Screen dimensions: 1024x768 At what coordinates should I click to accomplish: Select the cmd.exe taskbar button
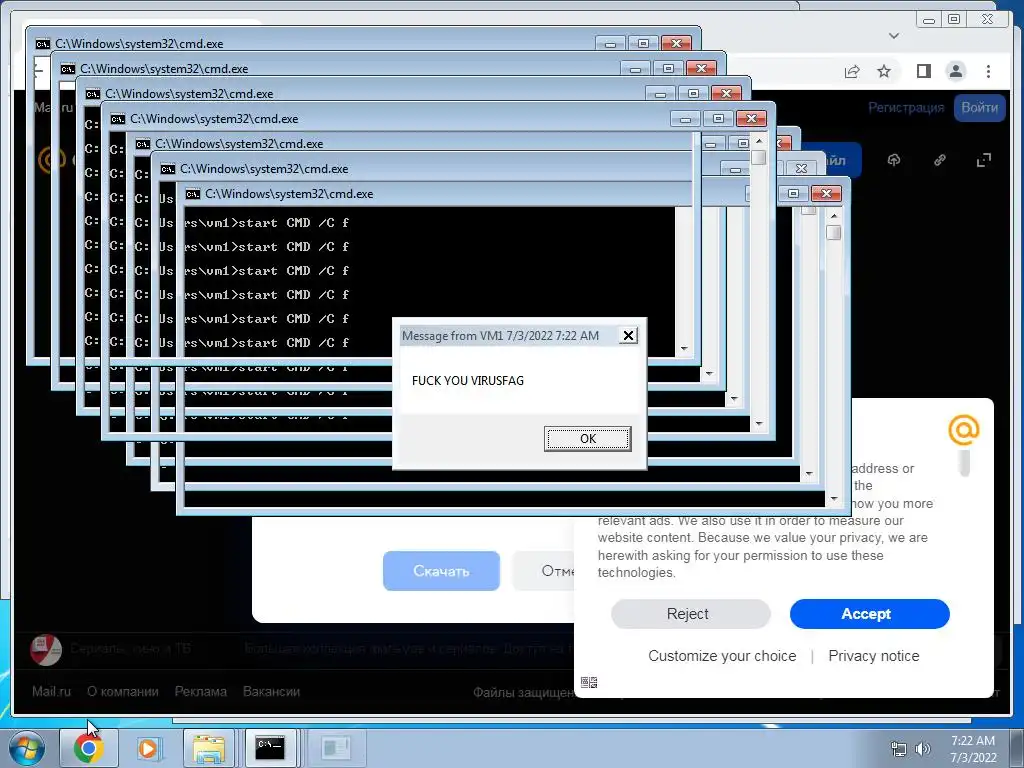click(x=270, y=748)
